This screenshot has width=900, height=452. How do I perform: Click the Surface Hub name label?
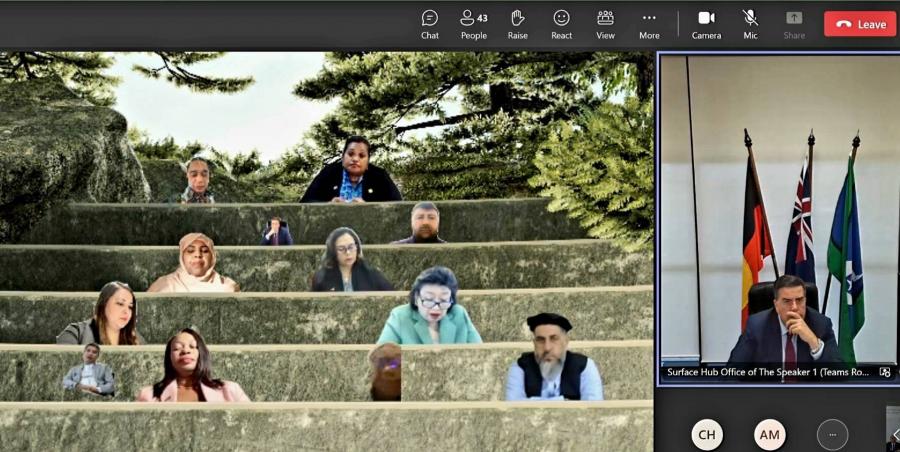768,372
